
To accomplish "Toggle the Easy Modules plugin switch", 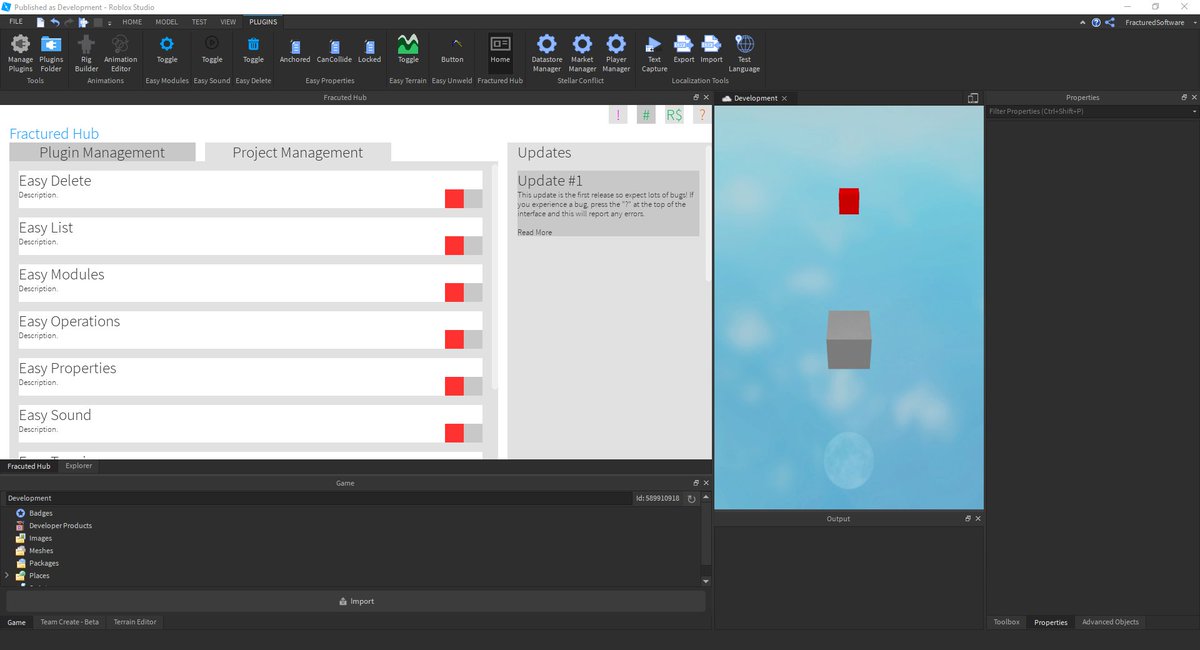I will 463,292.
